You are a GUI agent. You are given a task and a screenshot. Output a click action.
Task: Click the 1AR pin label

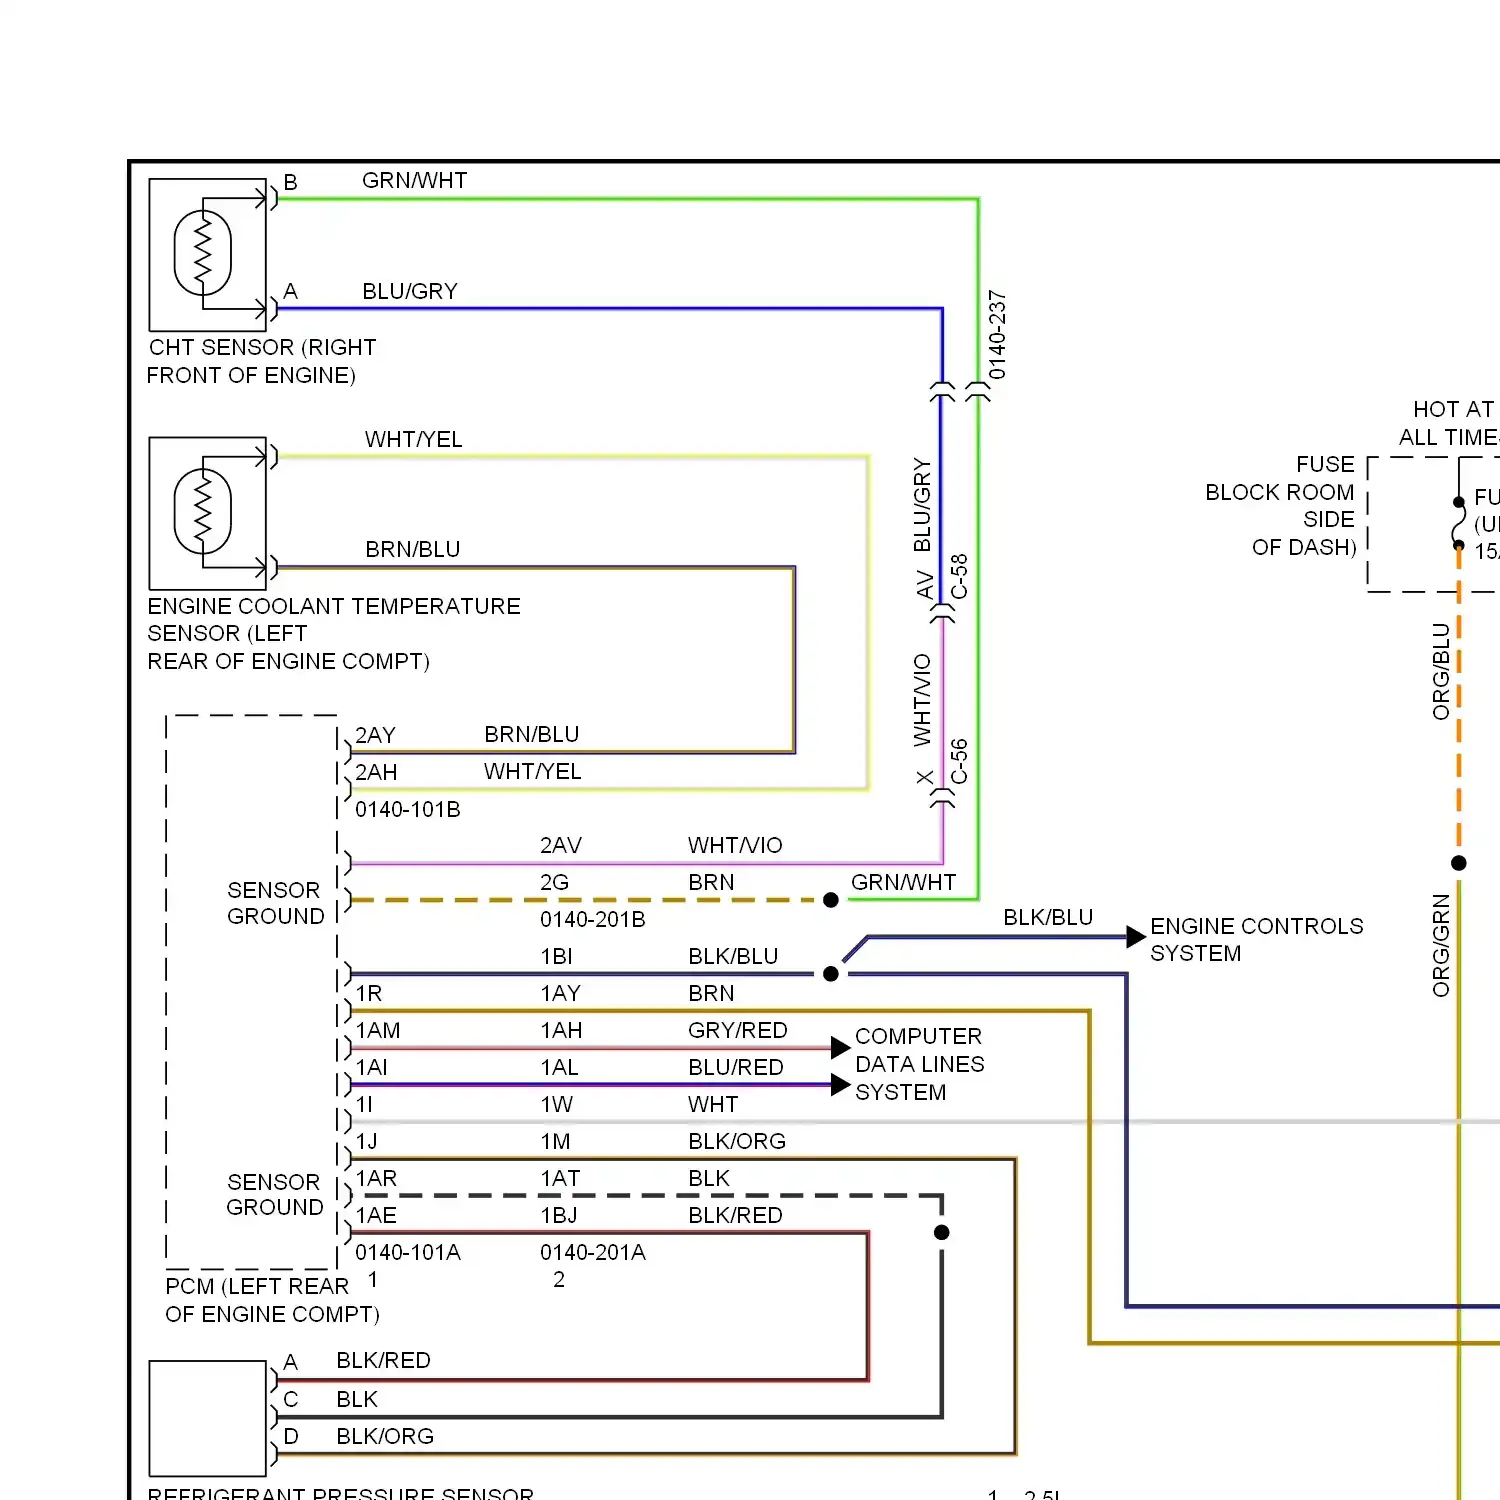tap(377, 1179)
